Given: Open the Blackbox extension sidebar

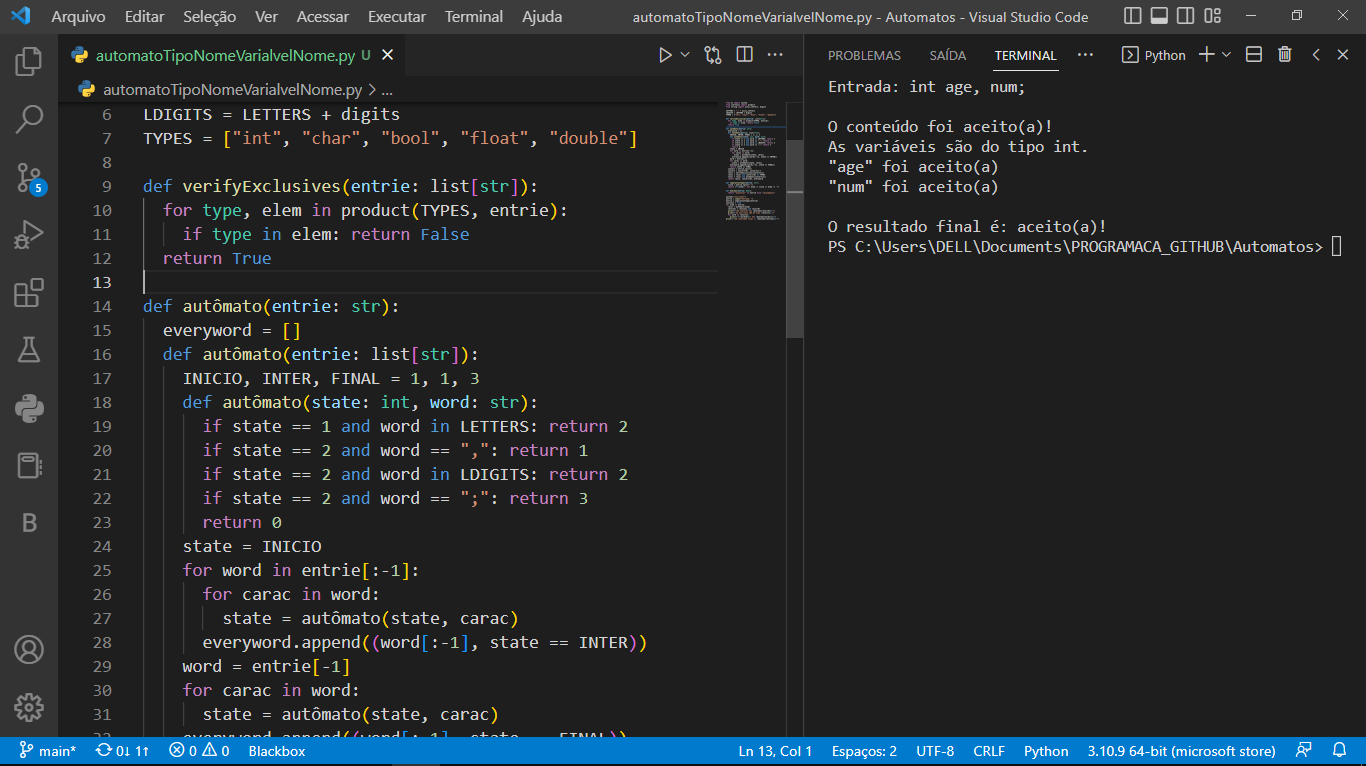Looking at the screenshot, I should pyautogui.click(x=30, y=522).
